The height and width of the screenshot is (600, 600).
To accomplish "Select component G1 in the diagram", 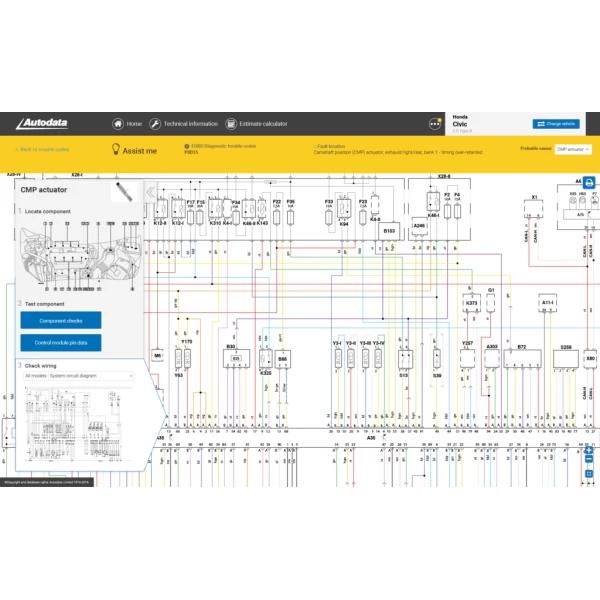I will pyautogui.click(x=491, y=303).
